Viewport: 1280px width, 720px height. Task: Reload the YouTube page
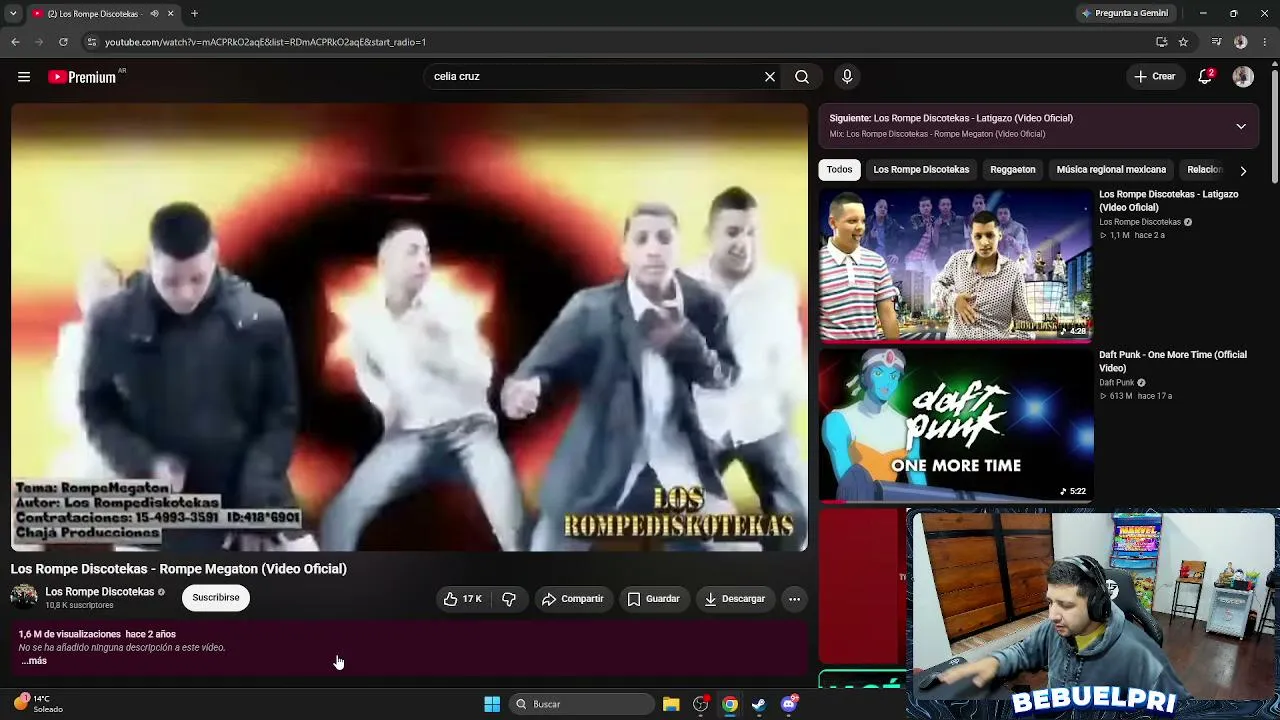click(x=63, y=42)
